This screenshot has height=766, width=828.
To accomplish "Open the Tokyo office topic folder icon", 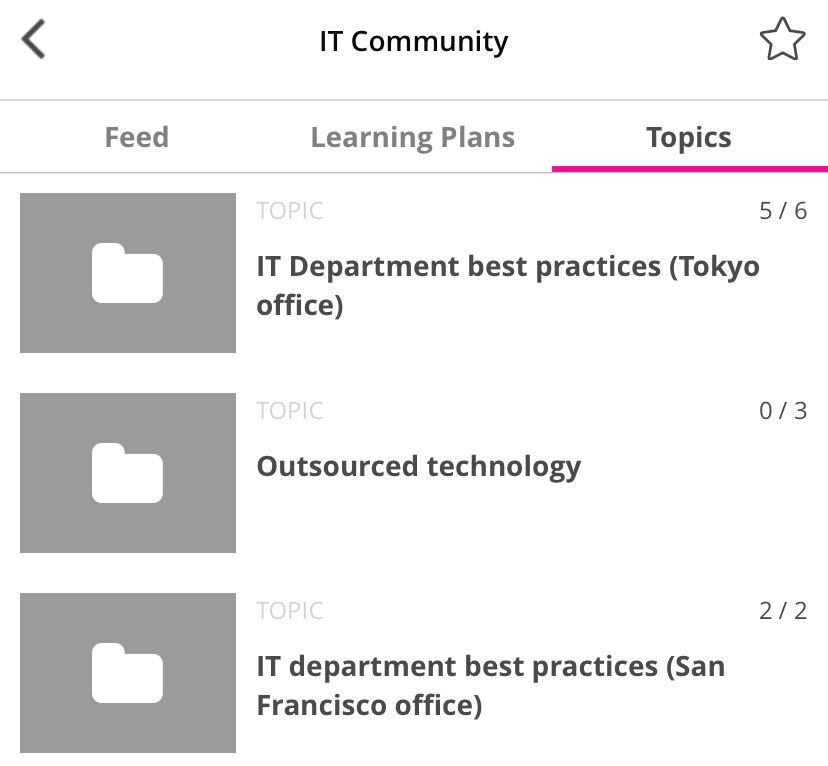I will click(127, 273).
